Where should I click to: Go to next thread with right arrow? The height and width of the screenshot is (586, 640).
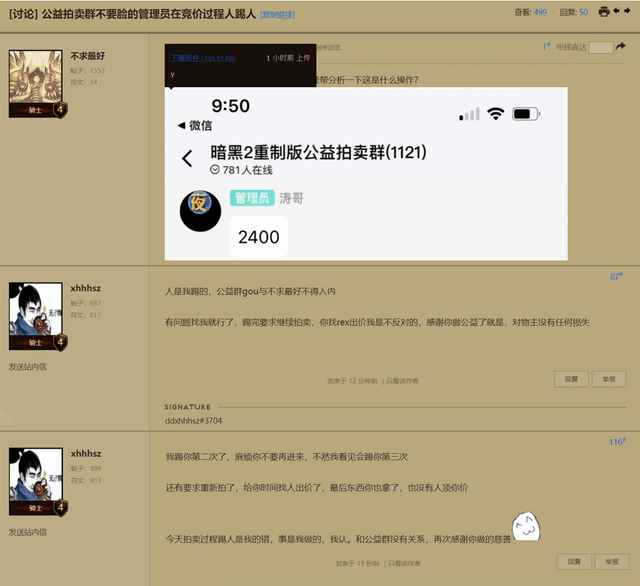(627, 11)
